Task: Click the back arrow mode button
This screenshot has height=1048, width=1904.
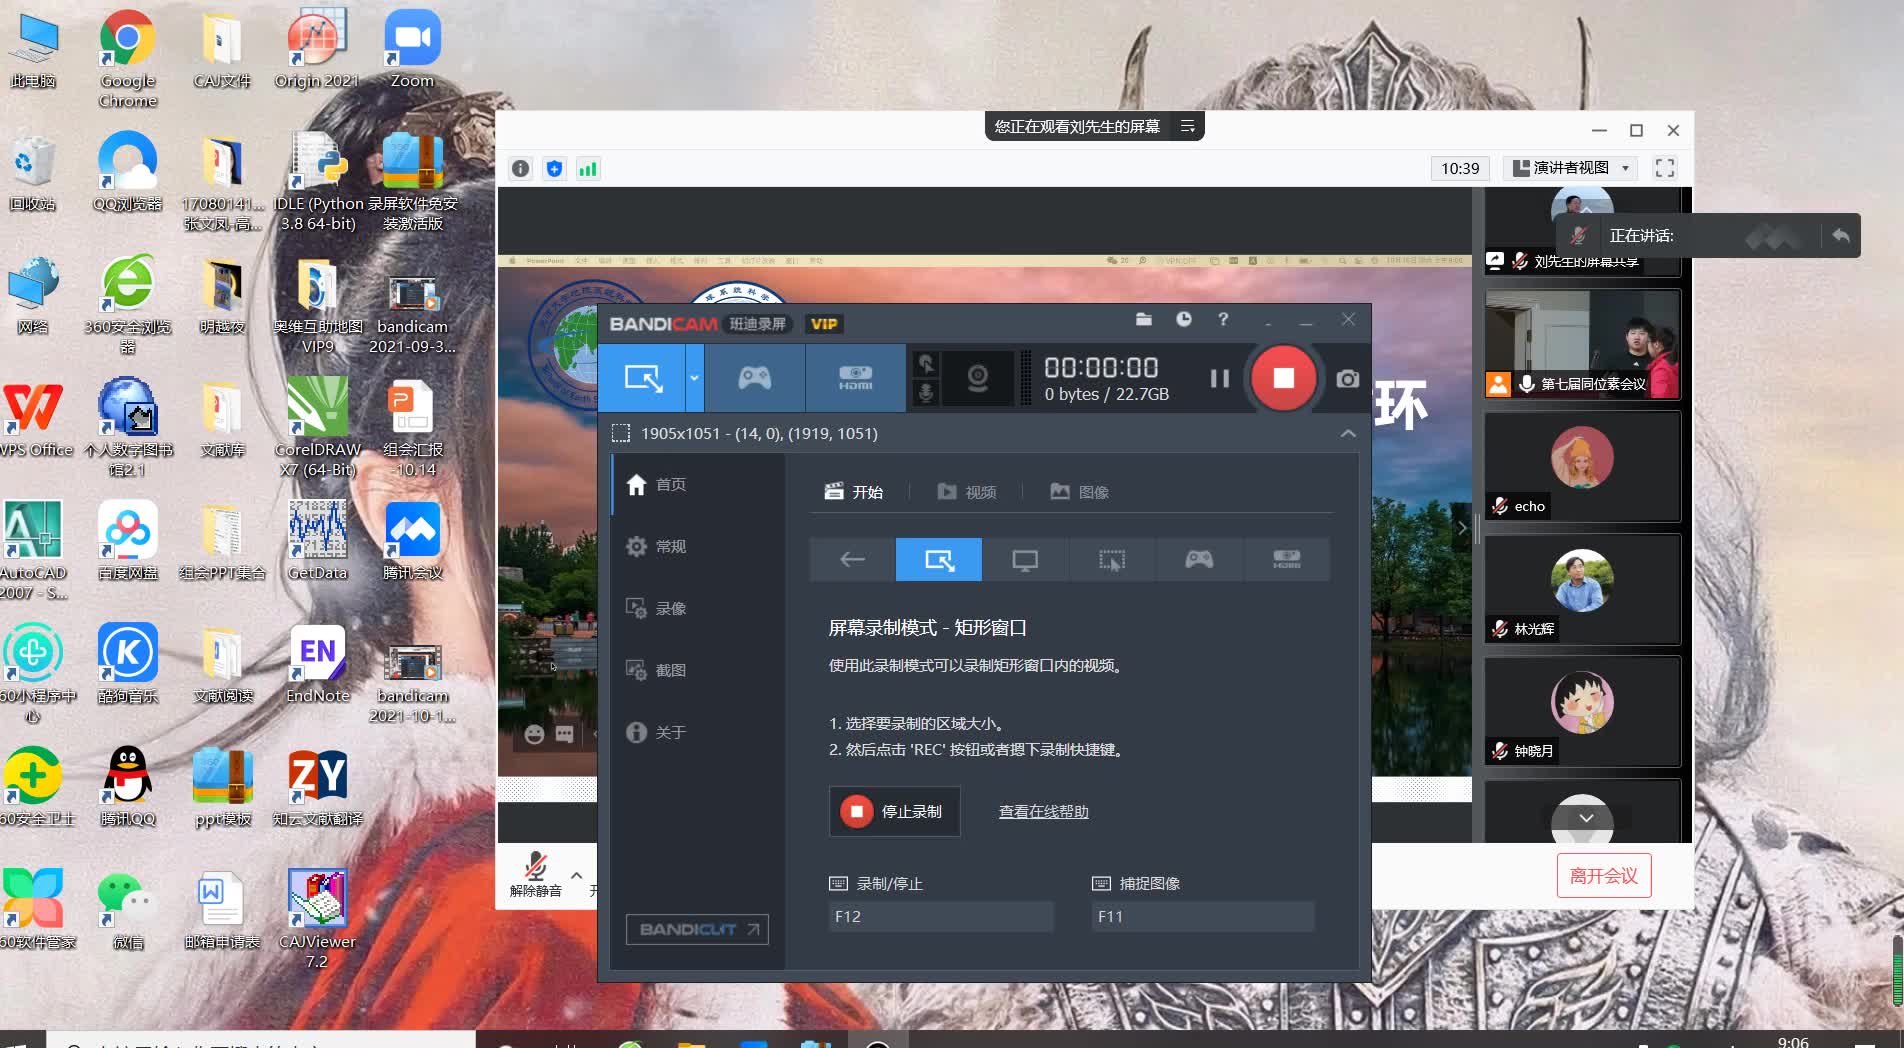Action: tap(852, 559)
